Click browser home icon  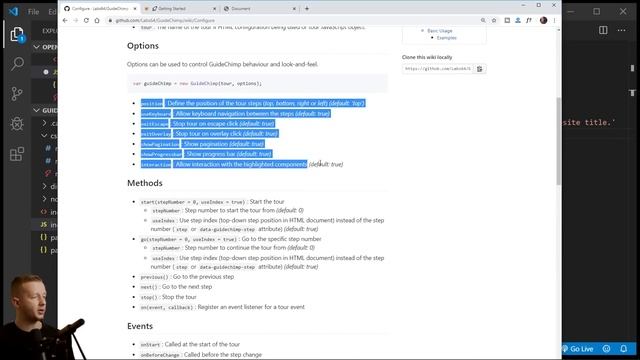click(97, 20)
